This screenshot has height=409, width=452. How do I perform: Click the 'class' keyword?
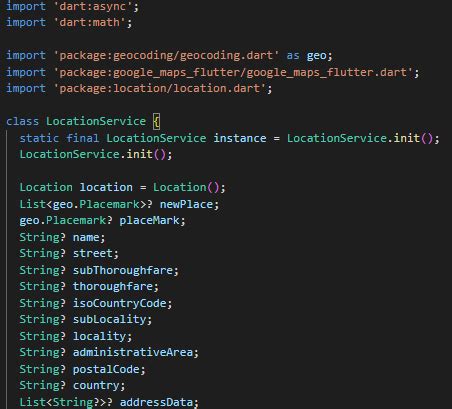(x=23, y=121)
